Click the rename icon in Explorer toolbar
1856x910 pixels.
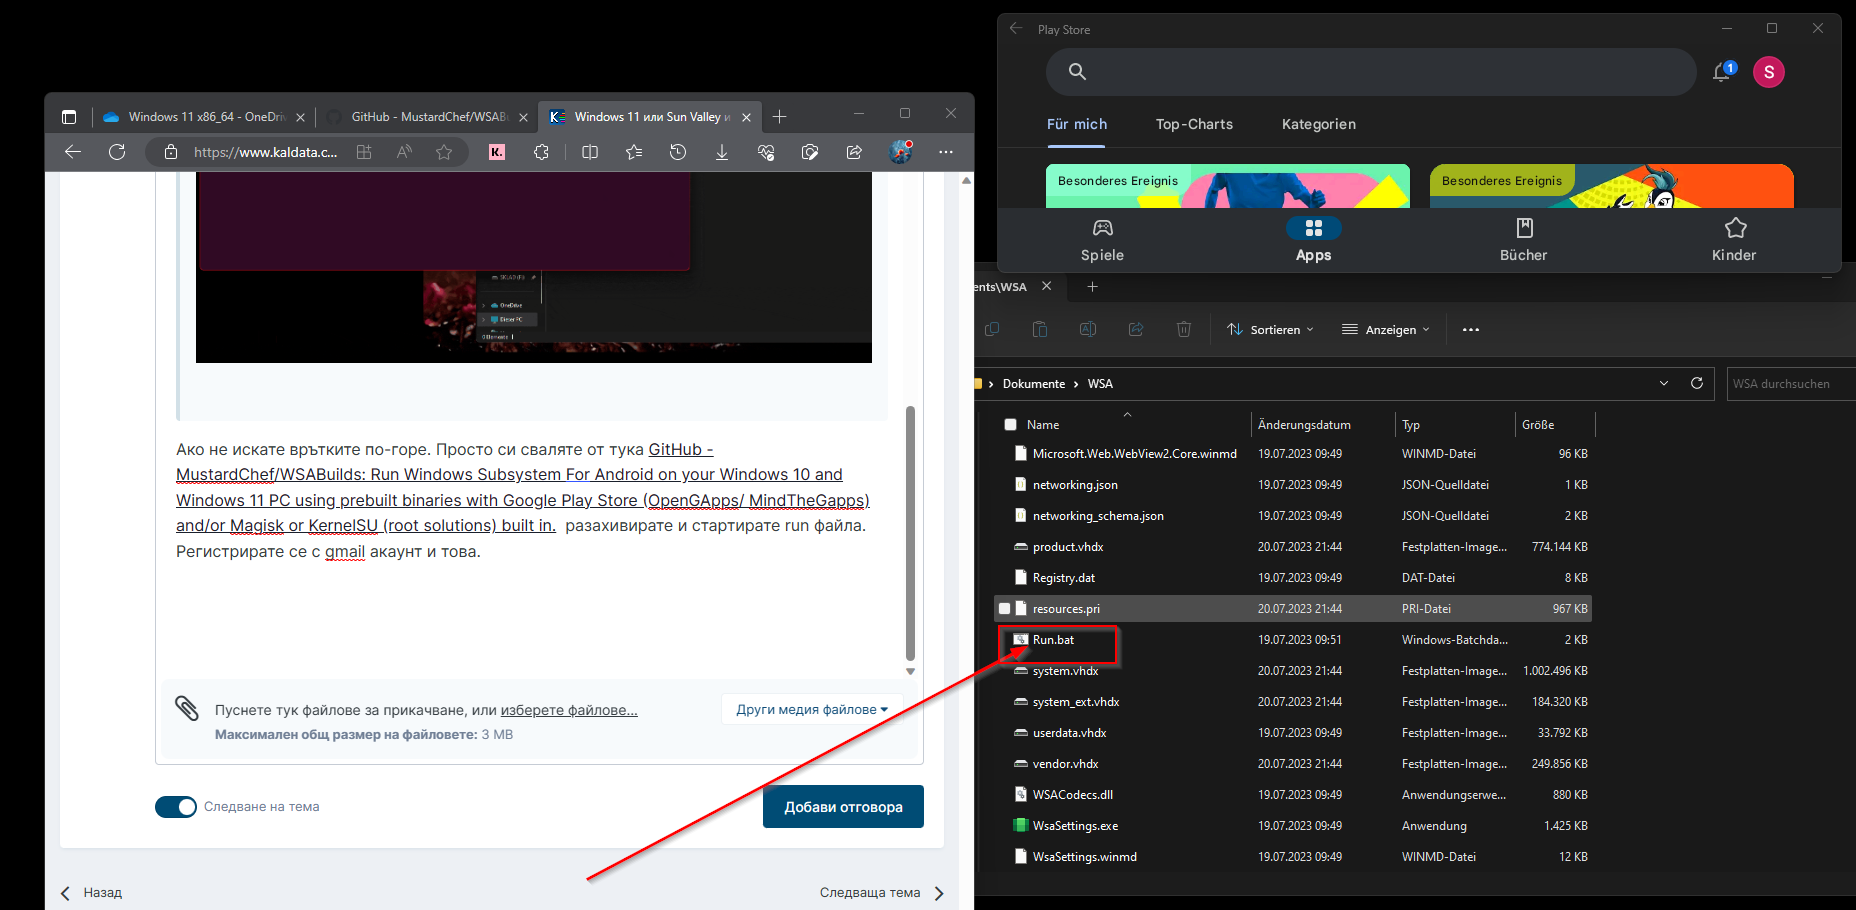(x=1088, y=329)
